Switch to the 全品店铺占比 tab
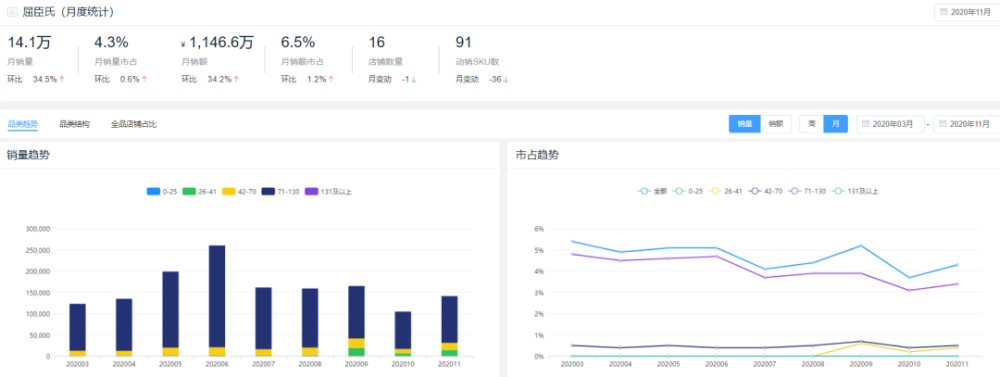The image size is (1000, 377). tap(134, 124)
